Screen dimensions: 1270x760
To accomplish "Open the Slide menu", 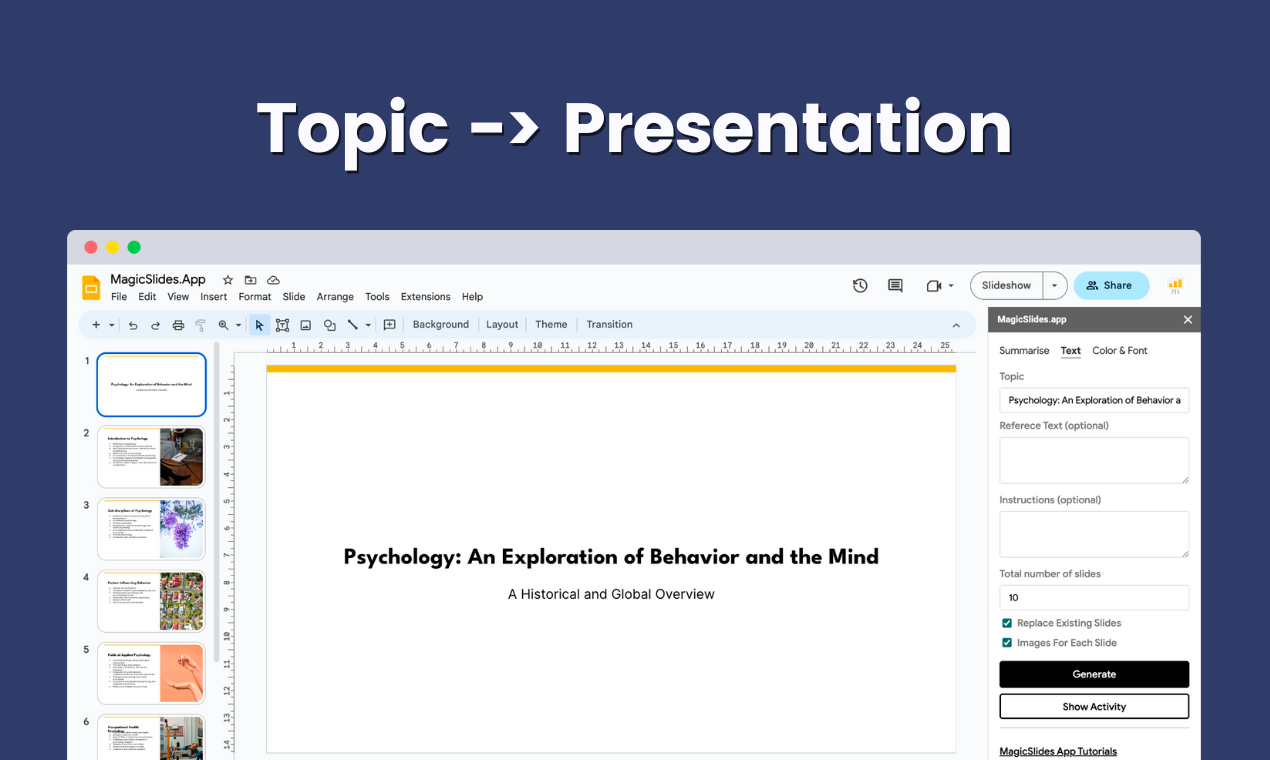I will point(294,297).
